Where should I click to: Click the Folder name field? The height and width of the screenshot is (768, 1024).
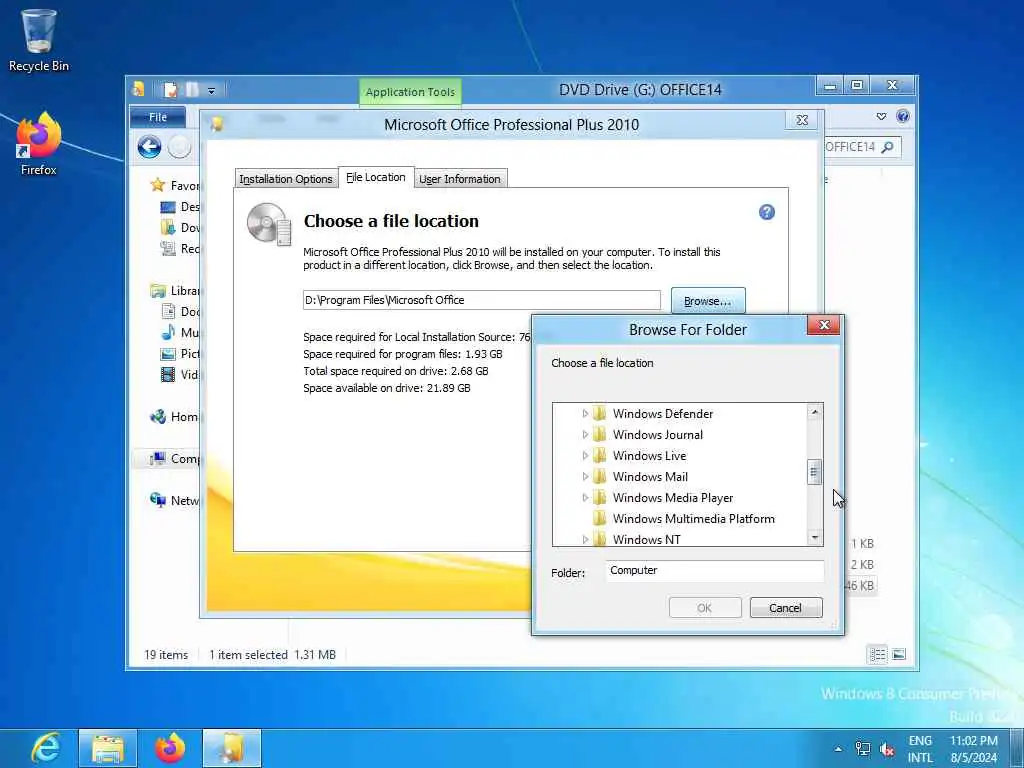[x=714, y=571]
